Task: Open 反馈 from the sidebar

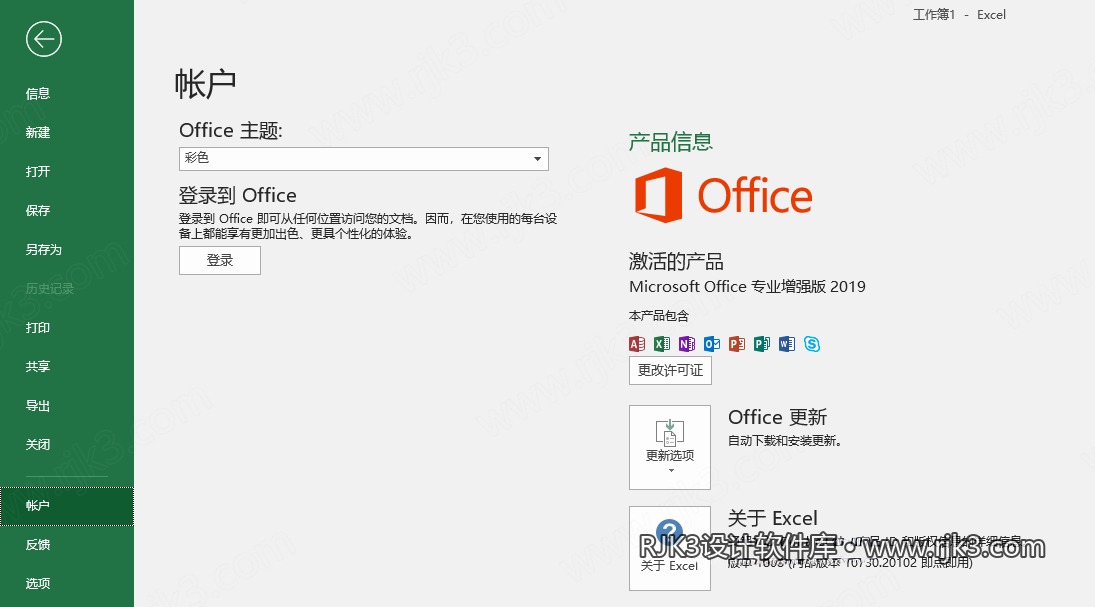Action: [x=38, y=545]
